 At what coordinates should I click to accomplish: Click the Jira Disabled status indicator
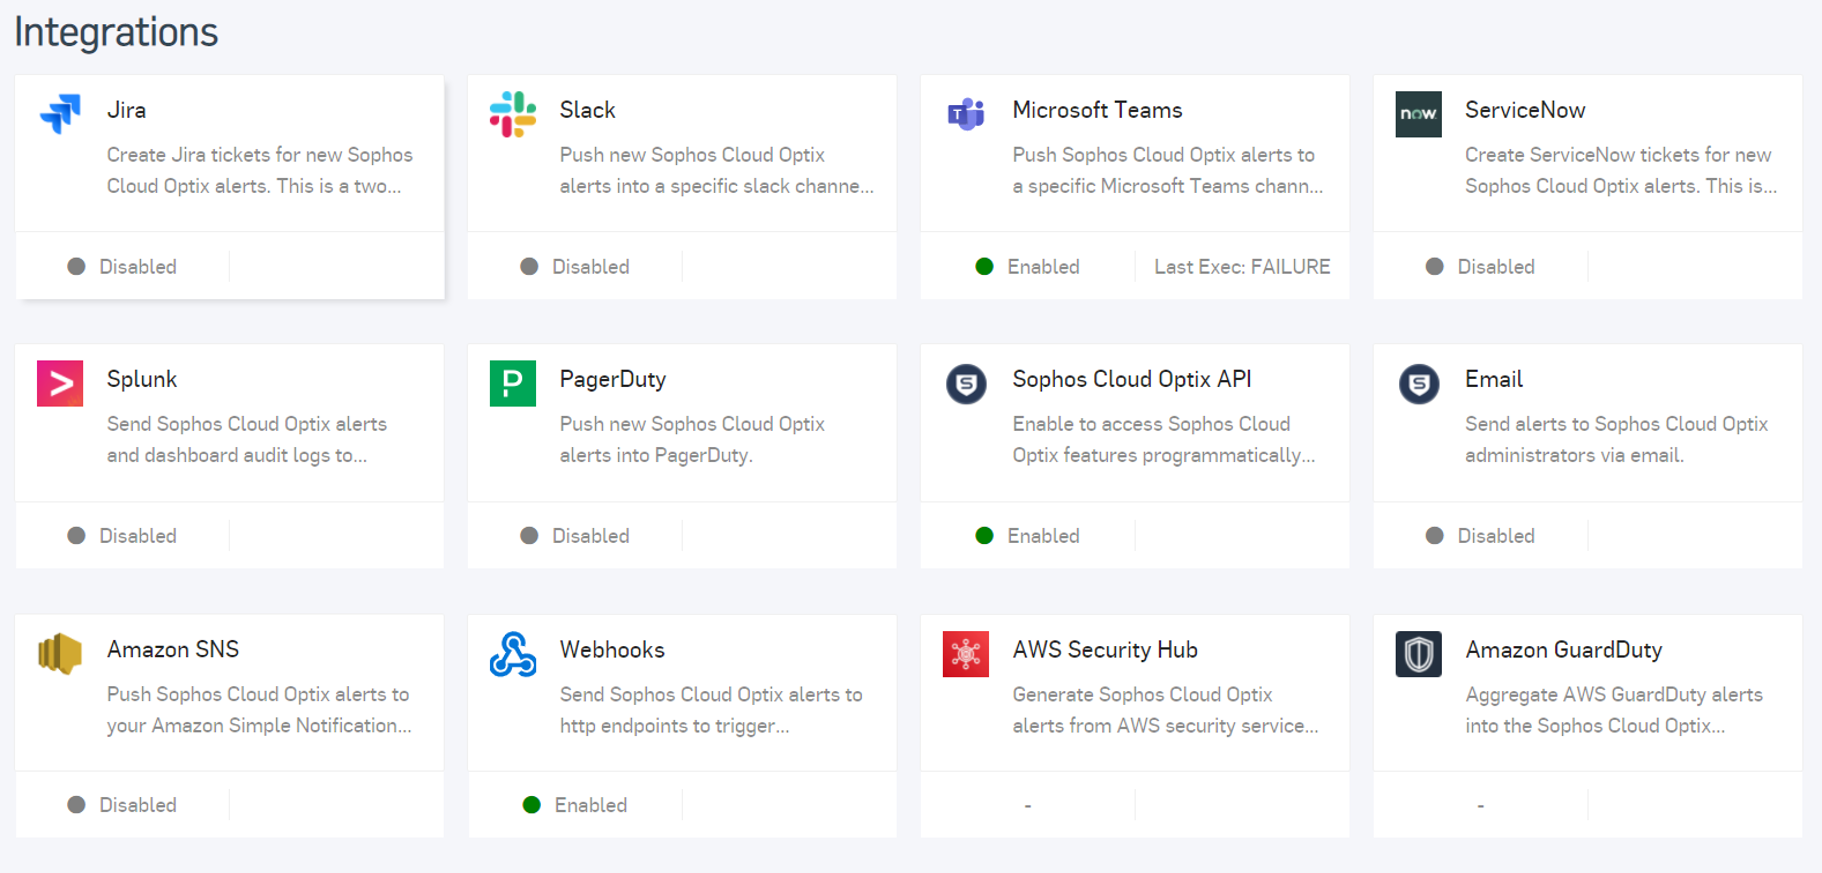click(123, 267)
